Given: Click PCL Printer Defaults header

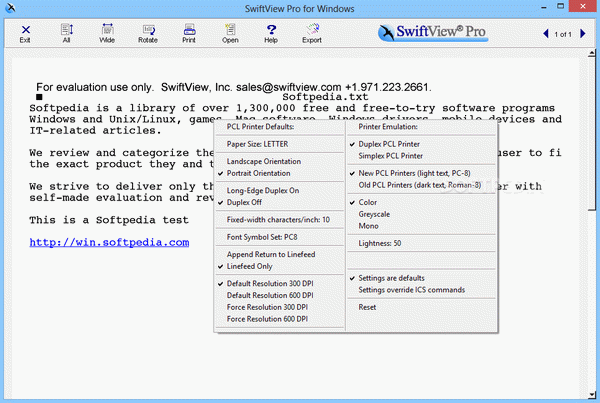Looking at the screenshot, I should [x=260, y=127].
